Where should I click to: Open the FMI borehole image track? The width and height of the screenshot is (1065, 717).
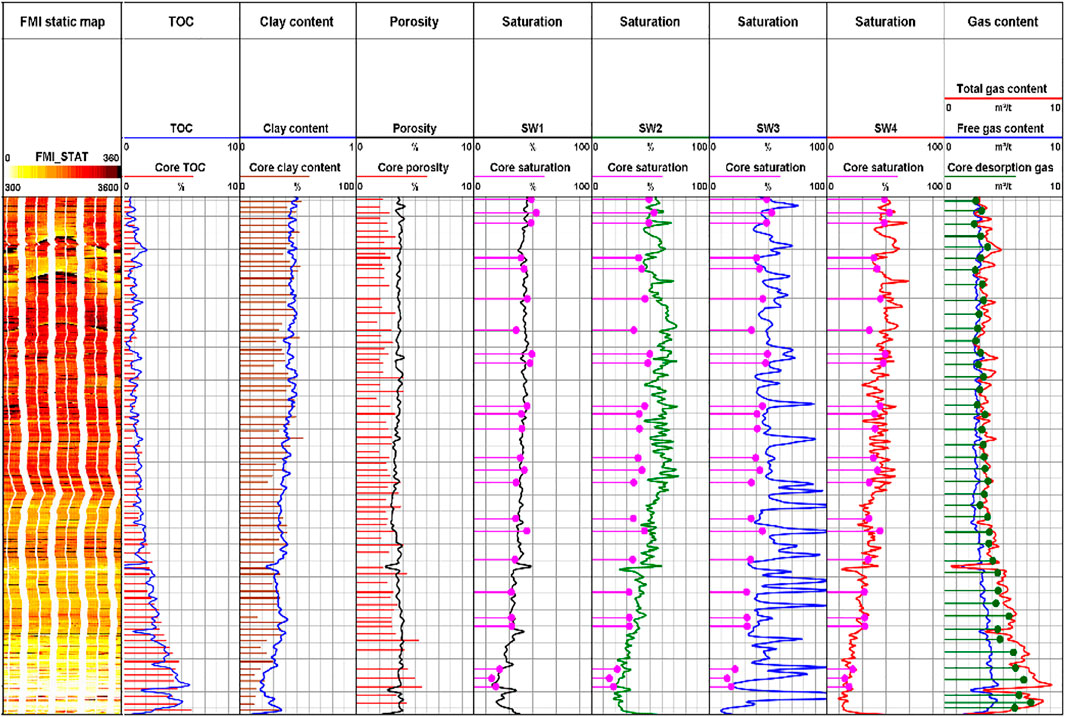[x=62, y=456]
